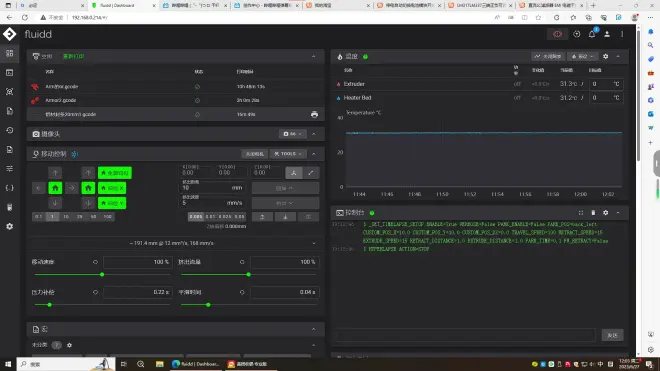This screenshot has height=371, width=660.
Task: Open the Settings gear in the sidebar
Action: click(x=9, y=226)
